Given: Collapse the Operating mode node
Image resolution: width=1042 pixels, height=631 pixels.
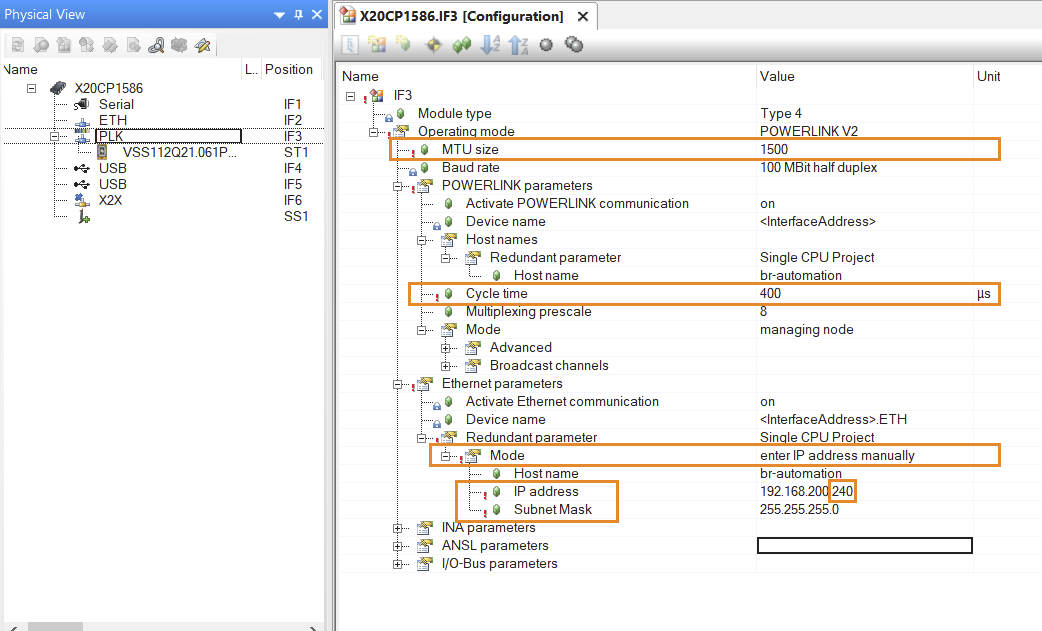Looking at the screenshot, I should coord(373,132).
